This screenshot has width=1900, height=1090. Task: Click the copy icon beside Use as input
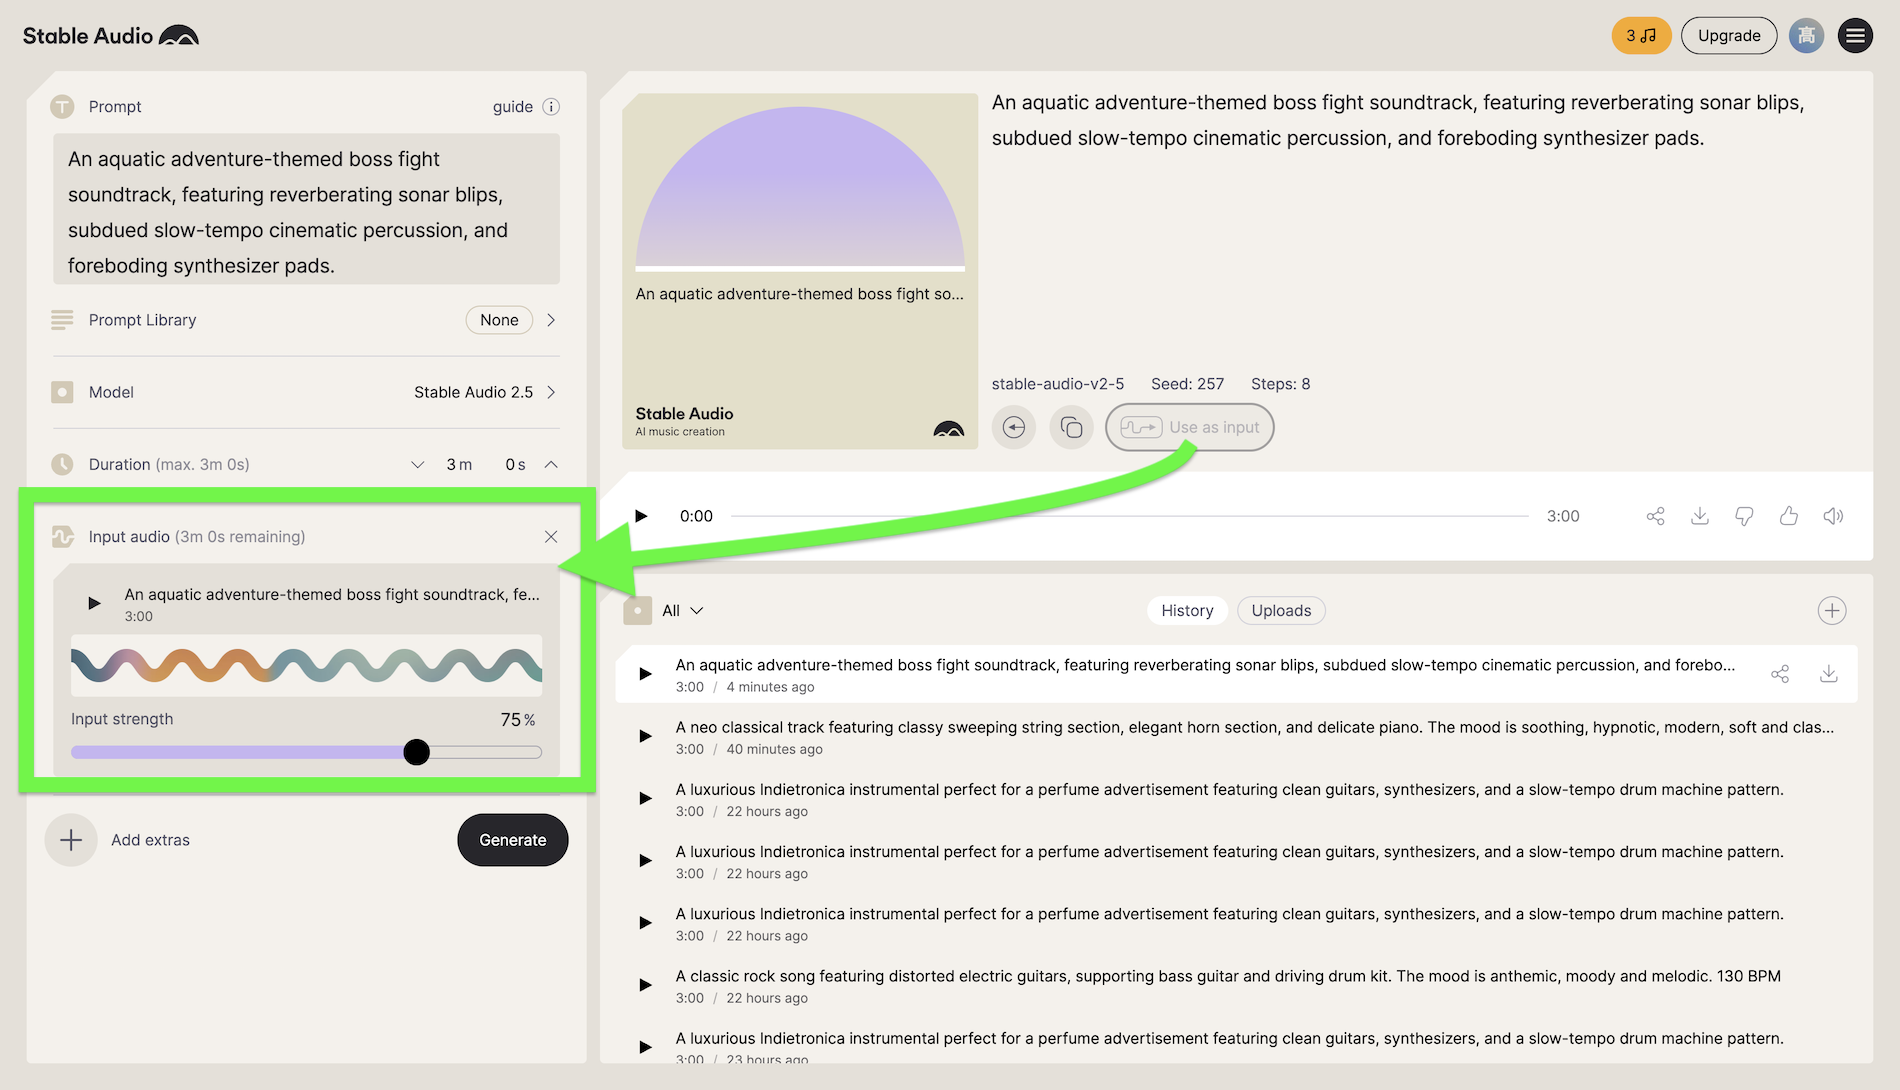1071,428
